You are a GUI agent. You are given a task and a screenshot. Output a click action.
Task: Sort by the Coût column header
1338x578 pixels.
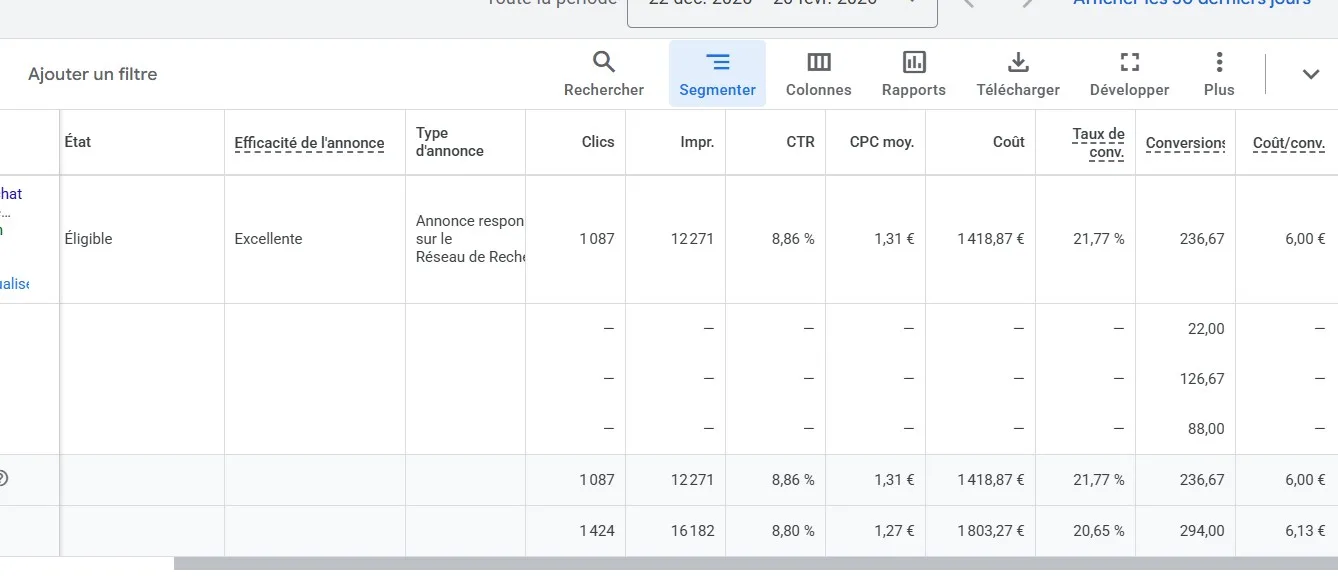click(1008, 142)
